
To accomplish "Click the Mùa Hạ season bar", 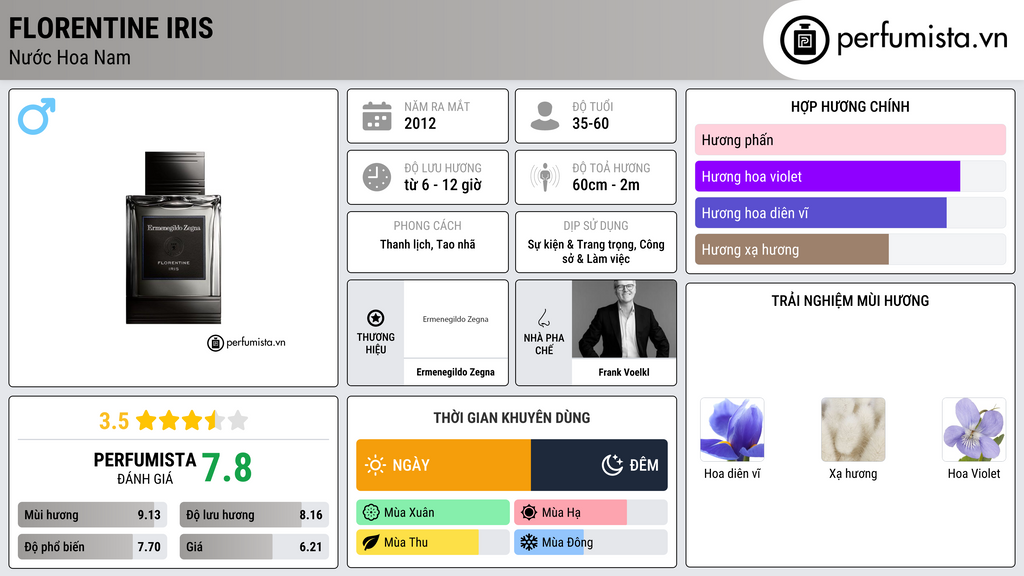I will pyautogui.click(x=590, y=513).
